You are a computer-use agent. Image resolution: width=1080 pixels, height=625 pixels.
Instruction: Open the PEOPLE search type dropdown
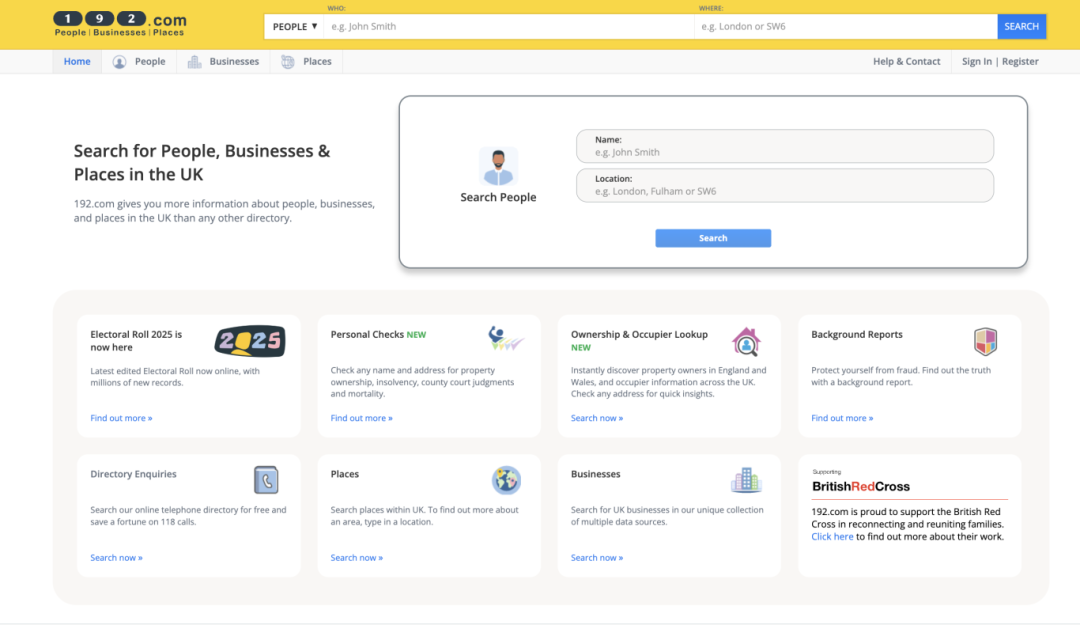tap(295, 27)
